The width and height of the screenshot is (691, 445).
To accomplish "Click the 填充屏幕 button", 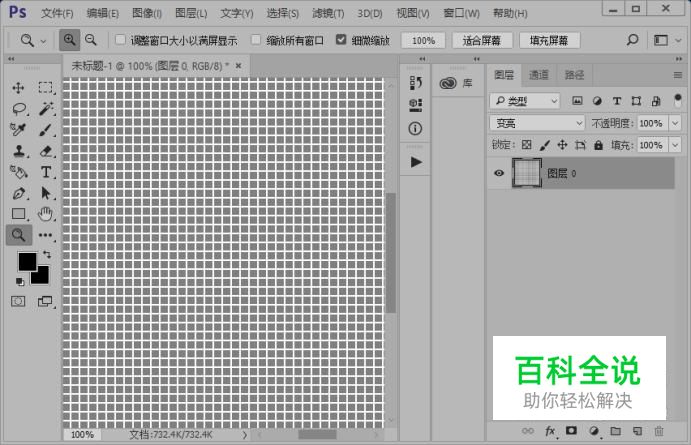I will point(549,41).
